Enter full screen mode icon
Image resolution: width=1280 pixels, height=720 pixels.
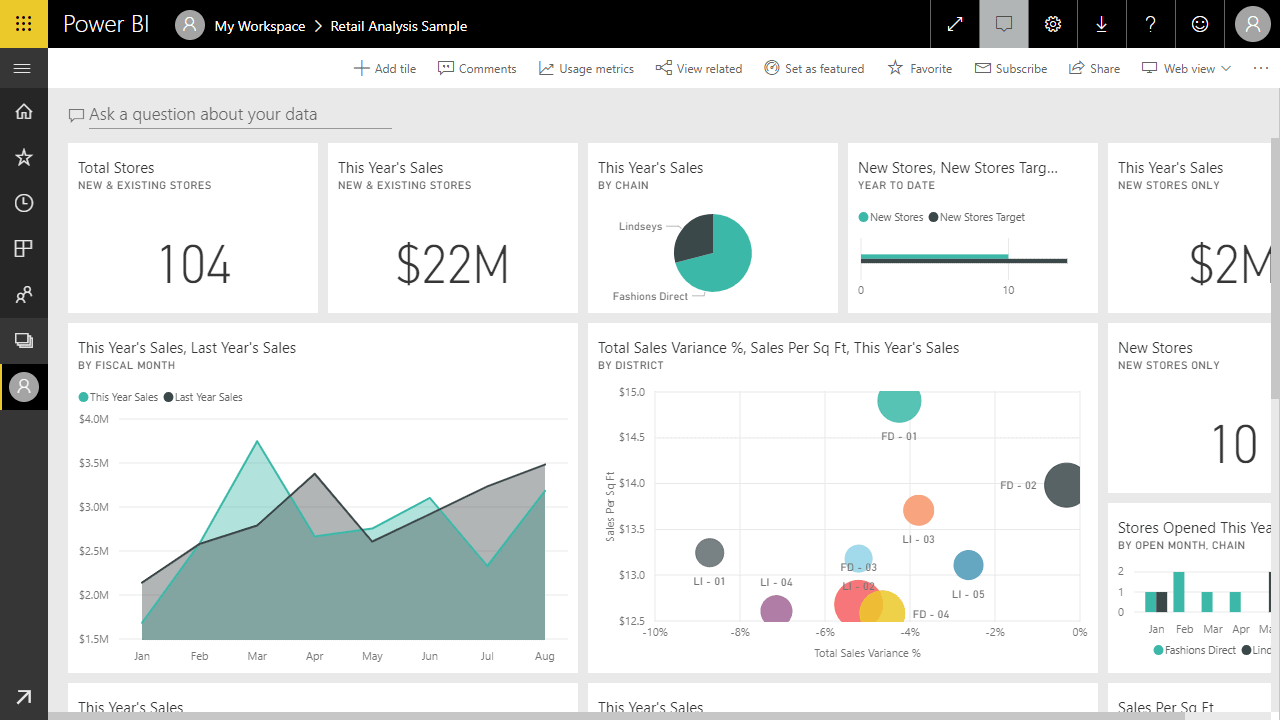pos(955,24)
